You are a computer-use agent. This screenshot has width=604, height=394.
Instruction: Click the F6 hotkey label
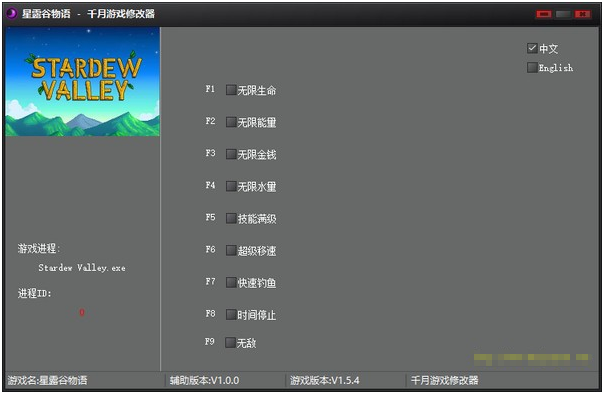tap(210, 249)
